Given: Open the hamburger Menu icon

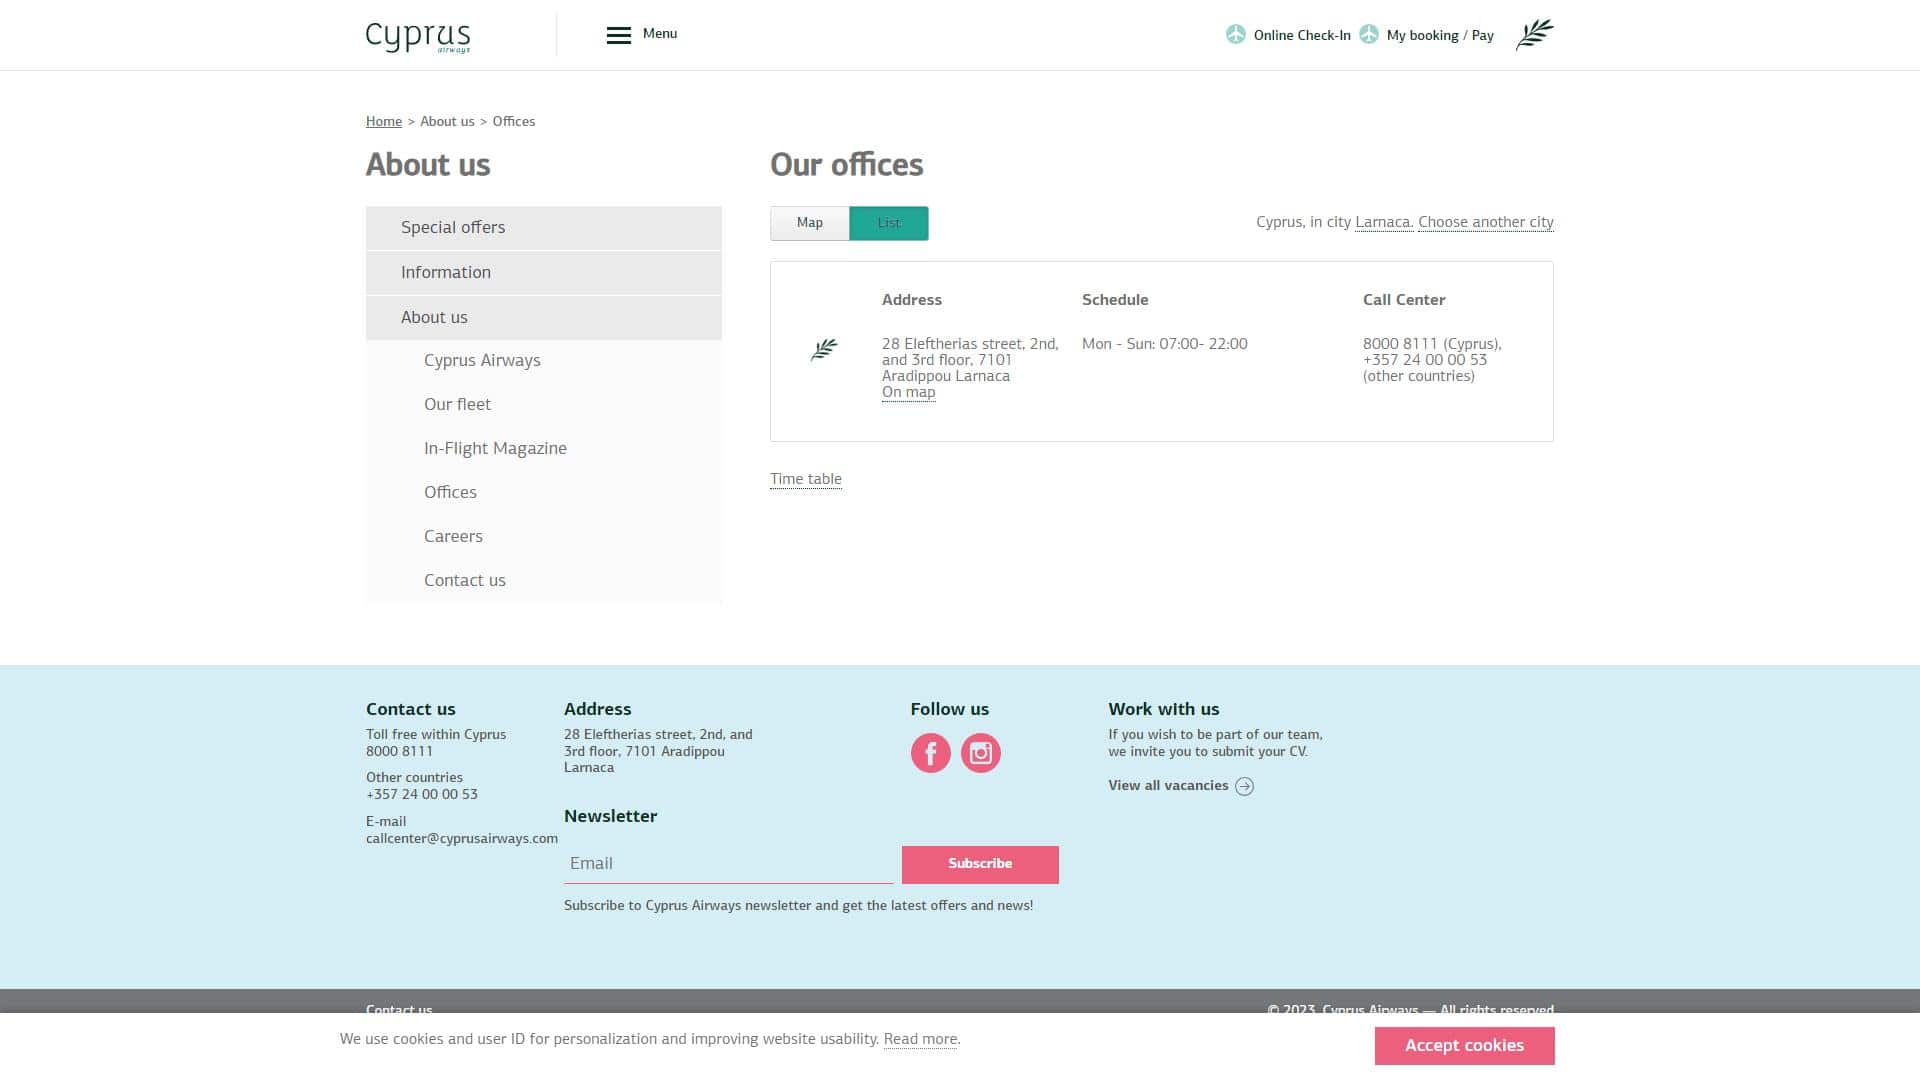Looking at the screenshot, I should coord(618,35).
